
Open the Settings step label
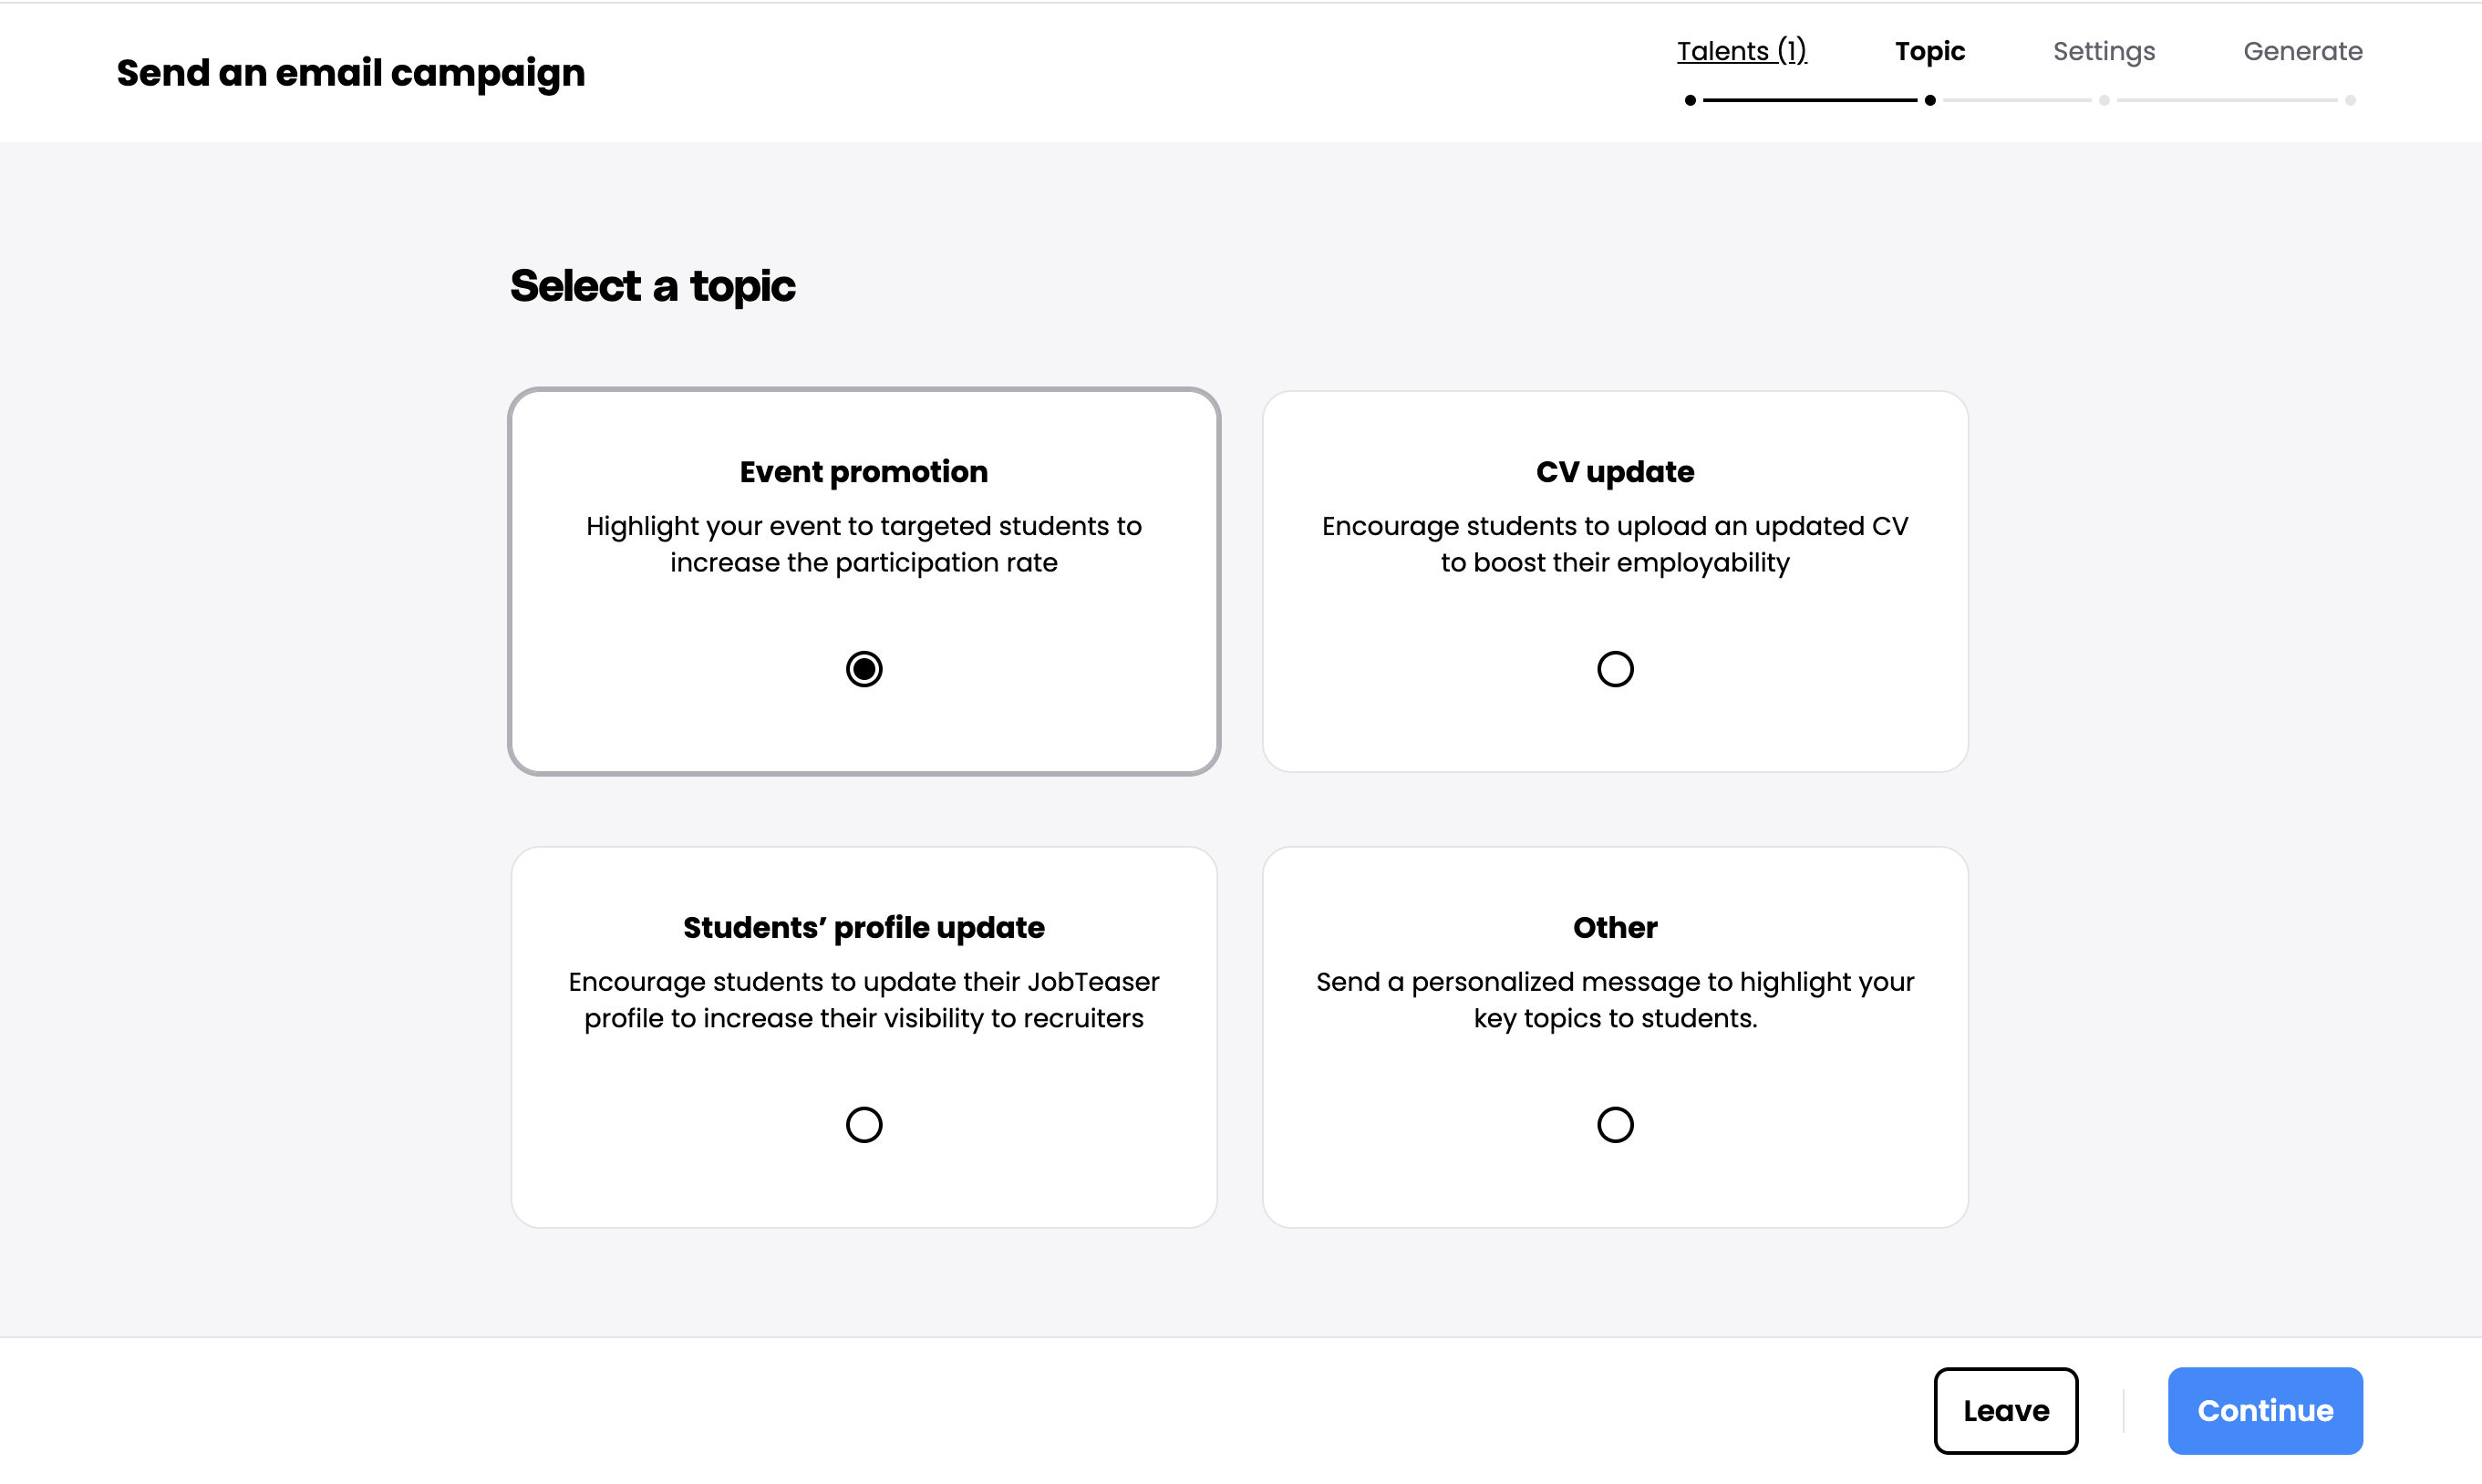click(2104, 51)
